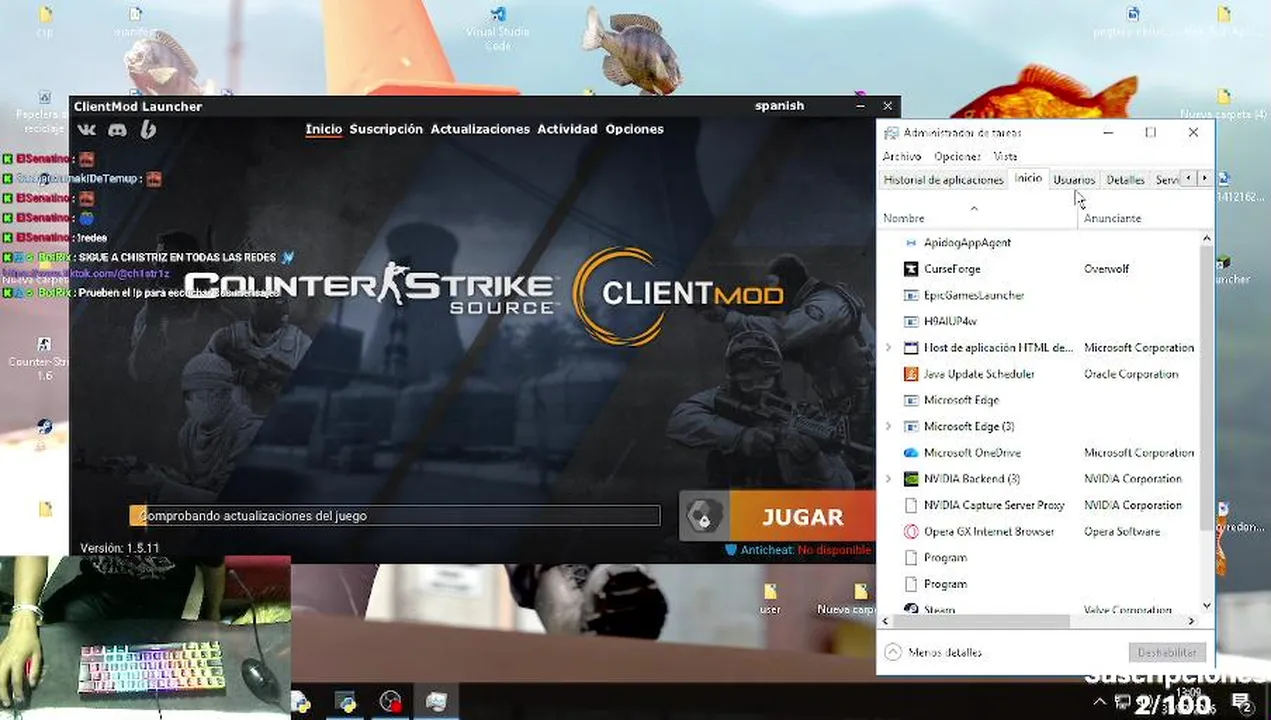
Task: Select the CurseForge anvil icon in the startup list
Action: point(910,269)
